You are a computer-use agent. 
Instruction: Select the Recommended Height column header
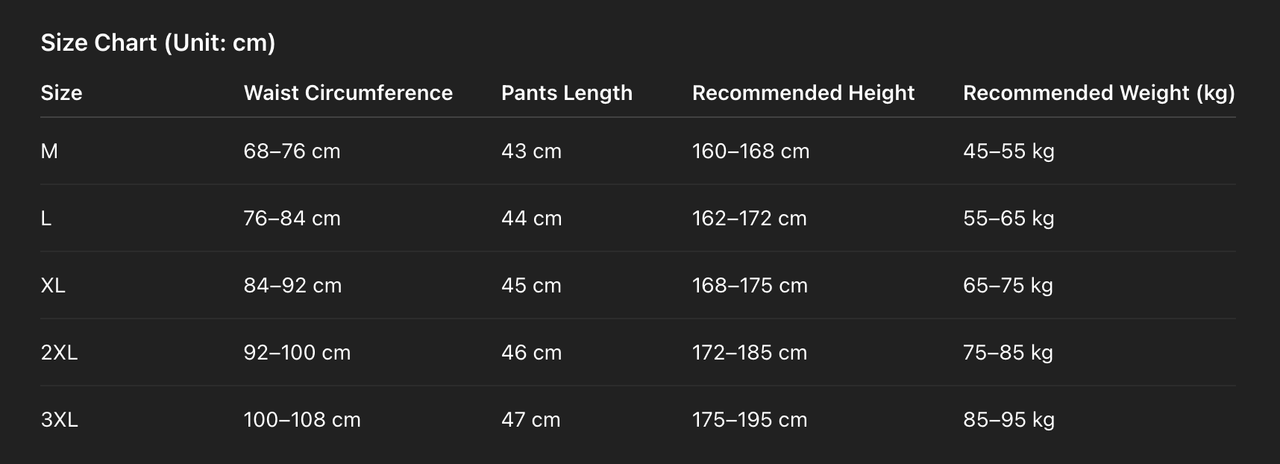point(803,93)
